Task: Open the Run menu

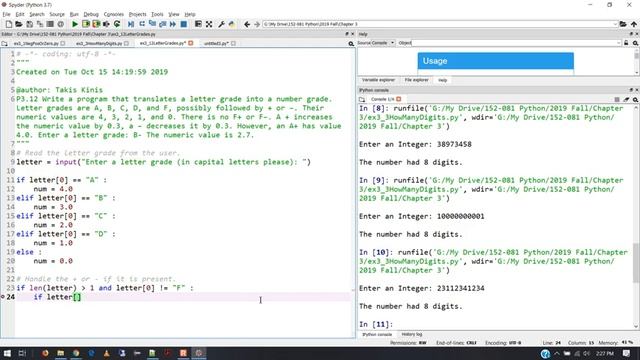Action: click(x=74, y=14)
